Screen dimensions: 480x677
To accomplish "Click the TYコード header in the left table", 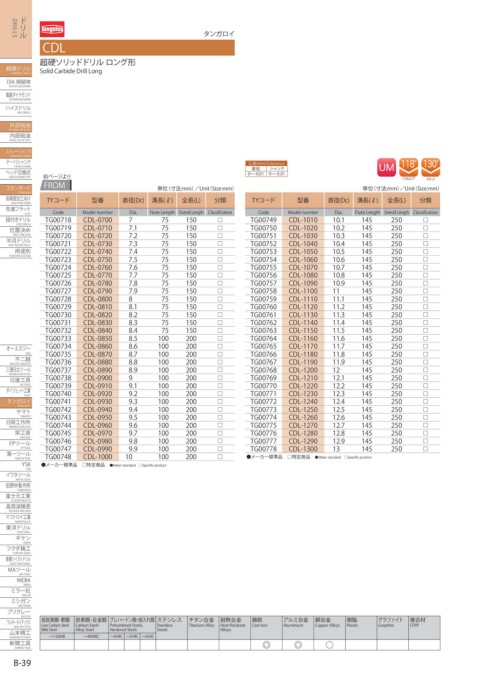I will [58, 200].
